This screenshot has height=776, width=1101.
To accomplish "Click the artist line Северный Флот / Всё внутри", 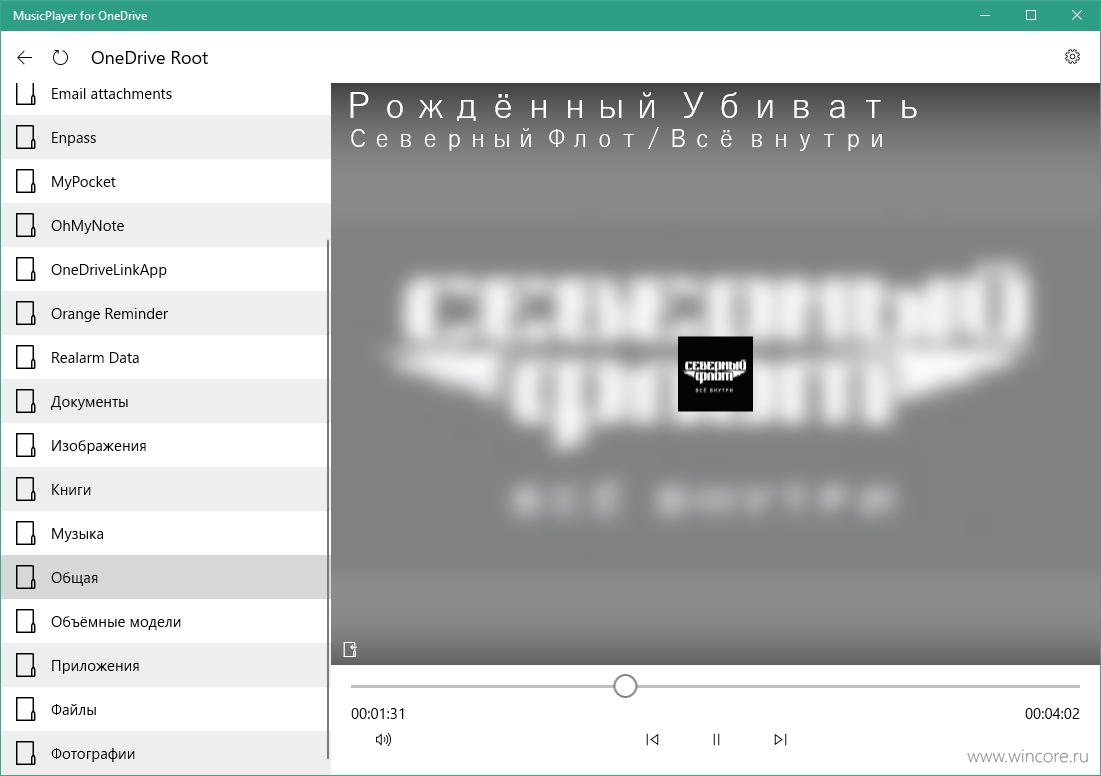I will tap(617, 138).
